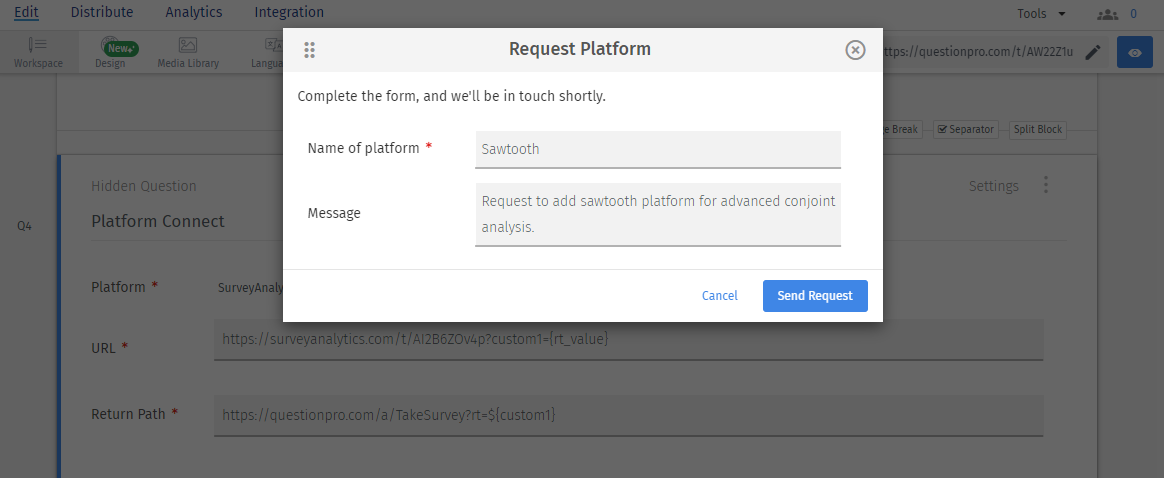This screenshot has width=1164, height=478.
Task: Click into the Message text area
Action: (x=658, y=214)
